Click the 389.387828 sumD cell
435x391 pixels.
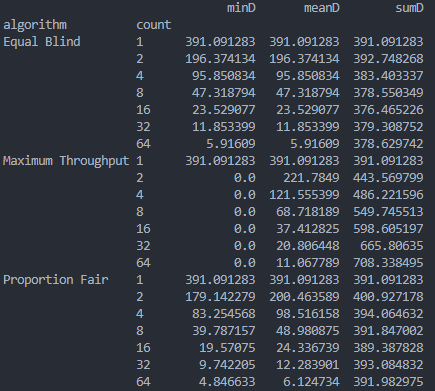click(x=388, y=348)
